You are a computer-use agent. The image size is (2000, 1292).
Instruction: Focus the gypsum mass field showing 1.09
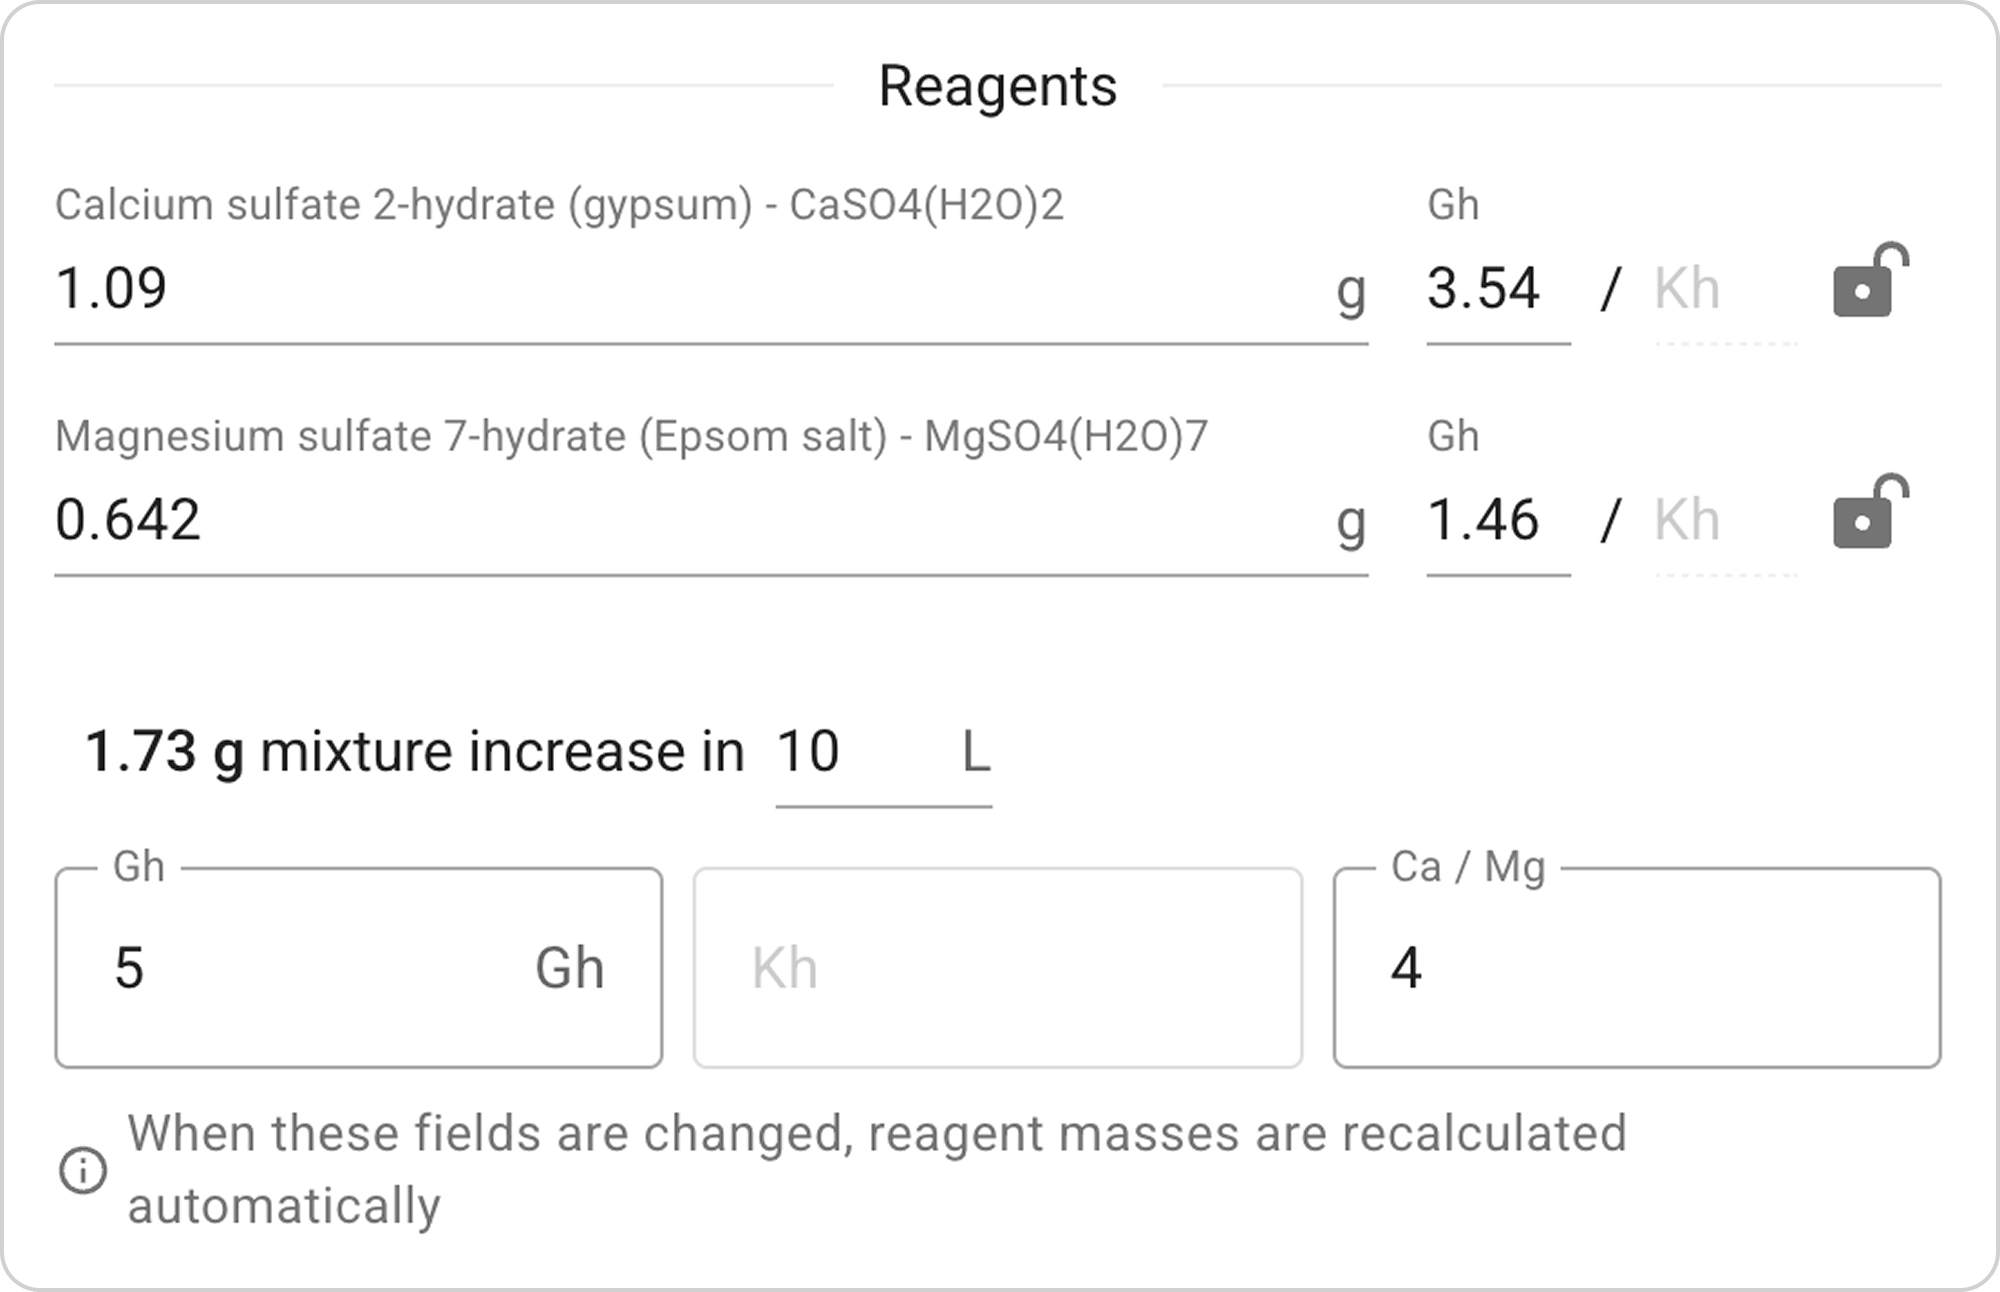tap(690, 289)
